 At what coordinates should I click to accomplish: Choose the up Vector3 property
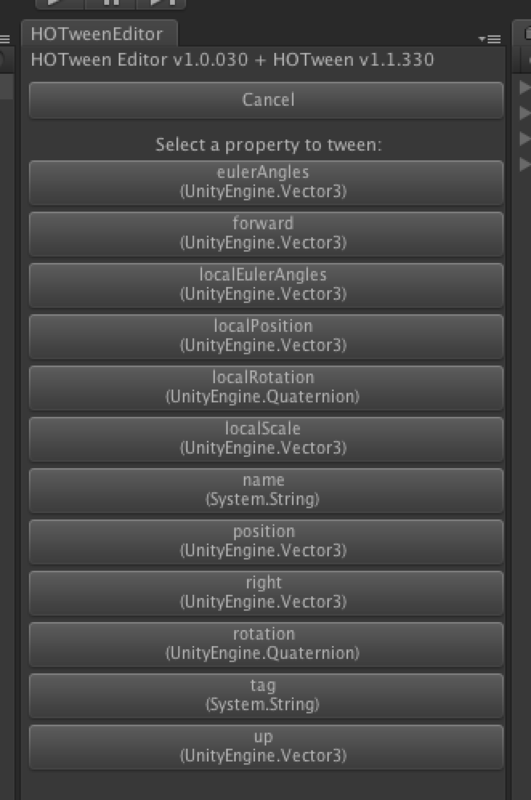pos(266,746)
